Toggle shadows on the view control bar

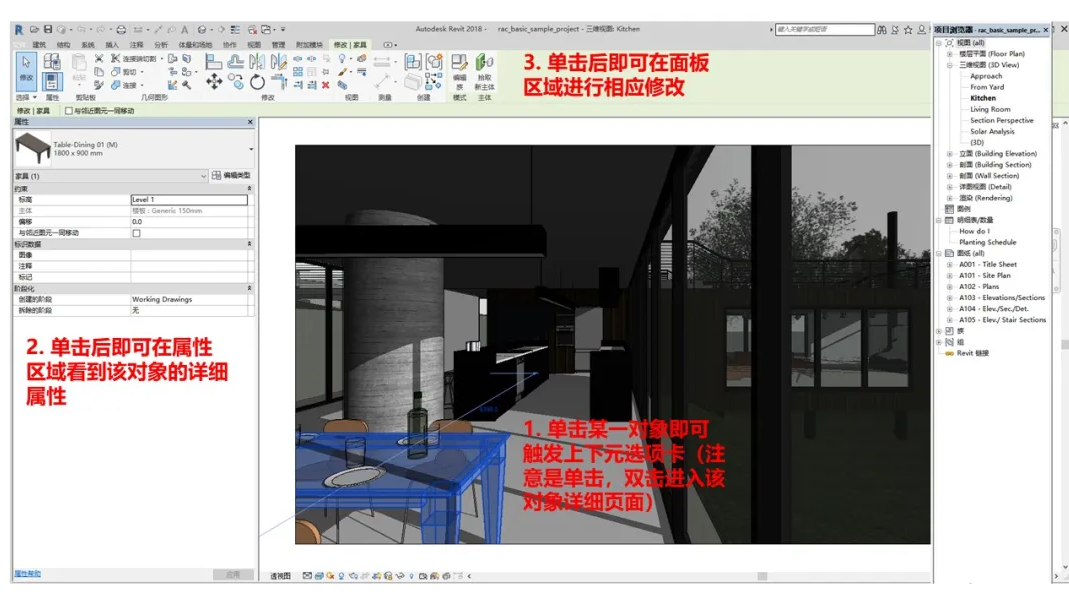[341, 574]
